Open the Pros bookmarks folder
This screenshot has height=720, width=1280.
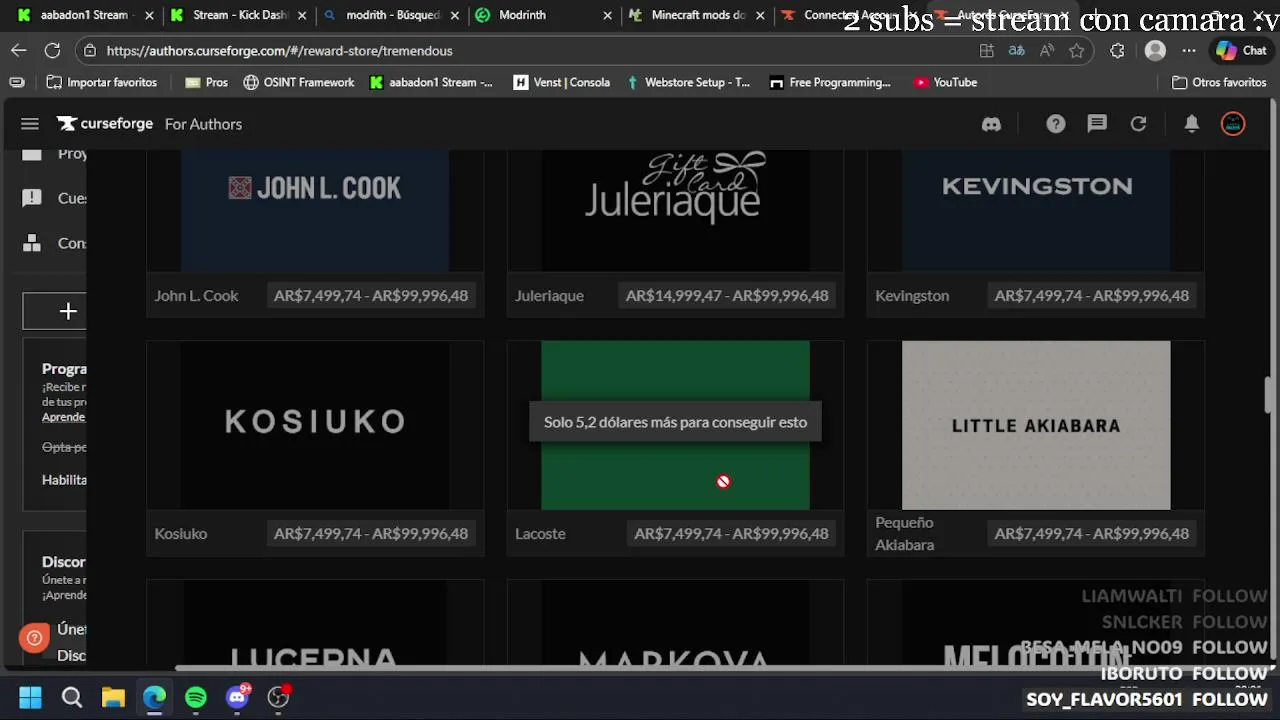[x=206, y=82]
